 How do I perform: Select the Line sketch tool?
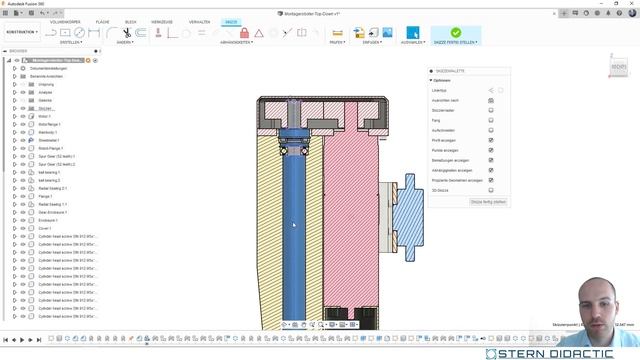point(51,33)
